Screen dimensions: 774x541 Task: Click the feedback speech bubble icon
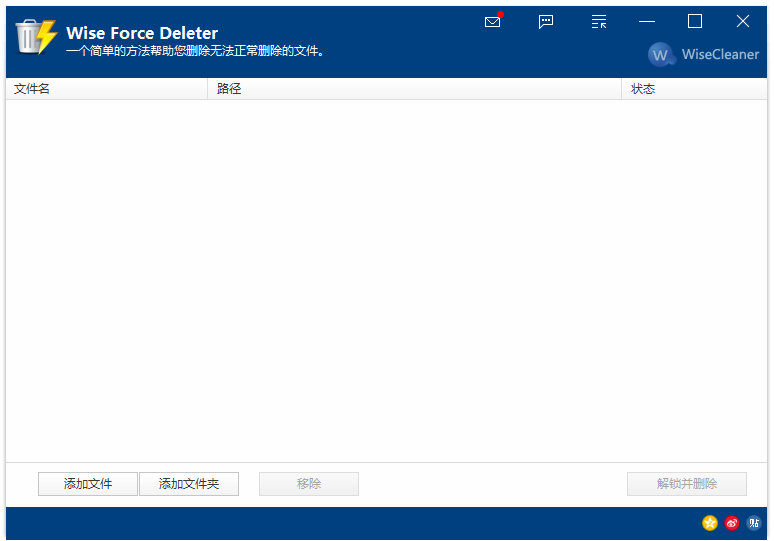click(546, 22)
